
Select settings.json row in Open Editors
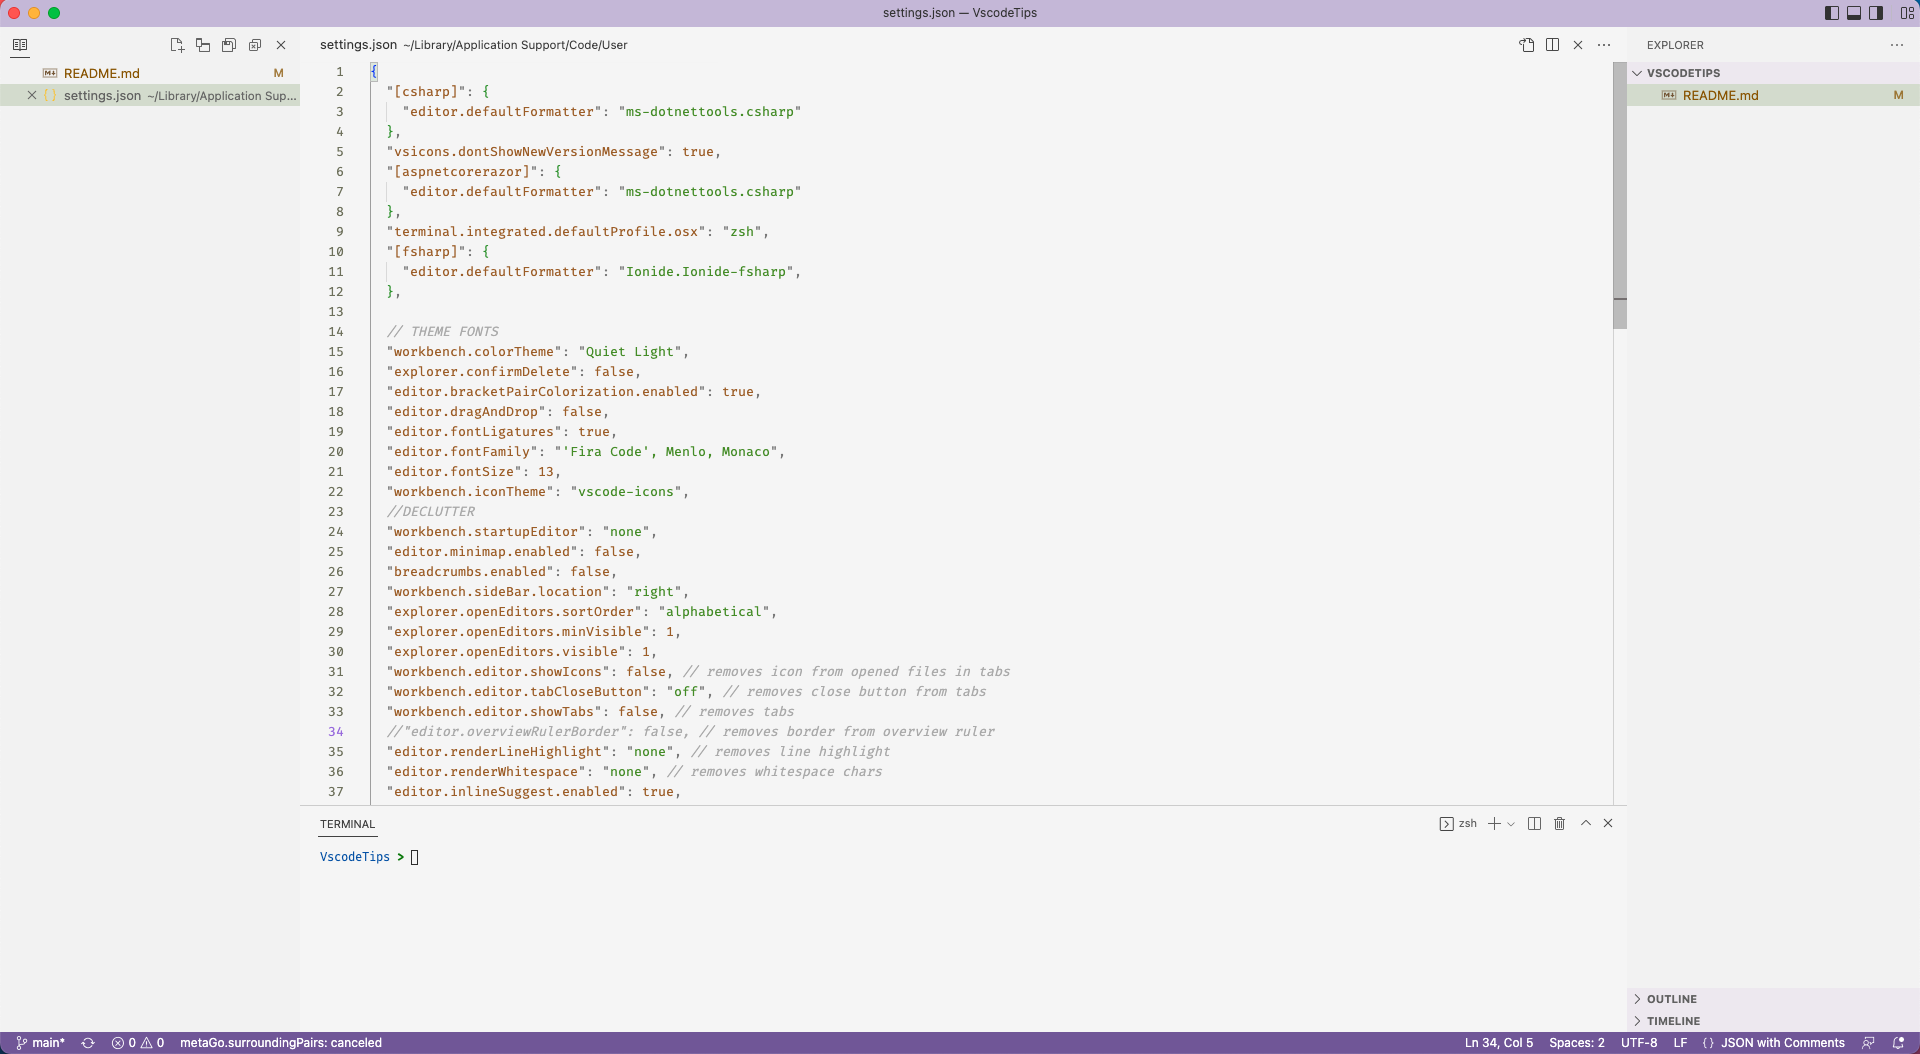click(150, 95)
